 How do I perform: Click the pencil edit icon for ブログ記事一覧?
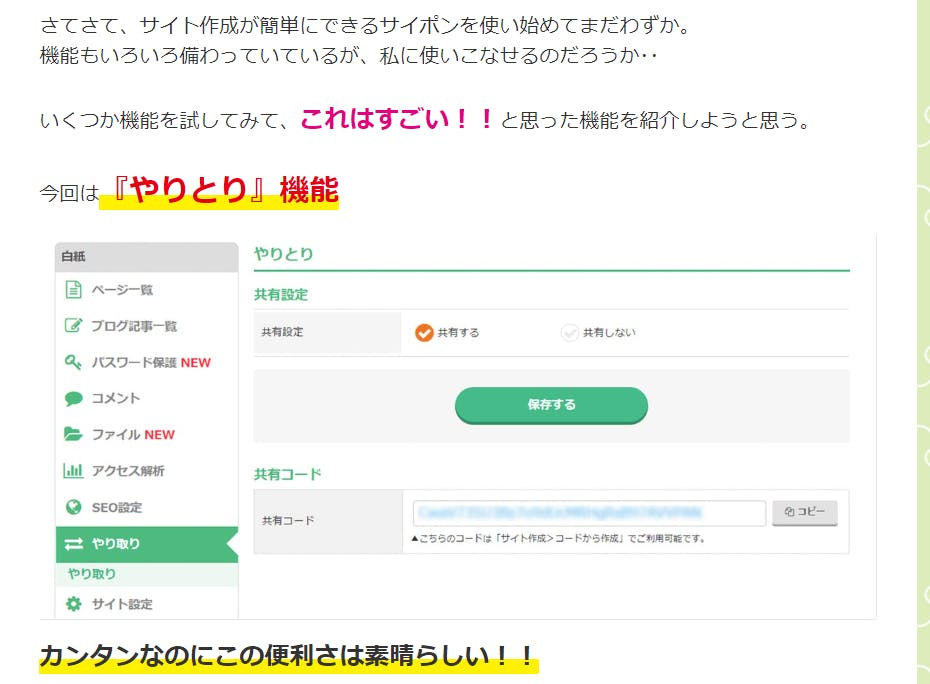[x=73, y=326]
